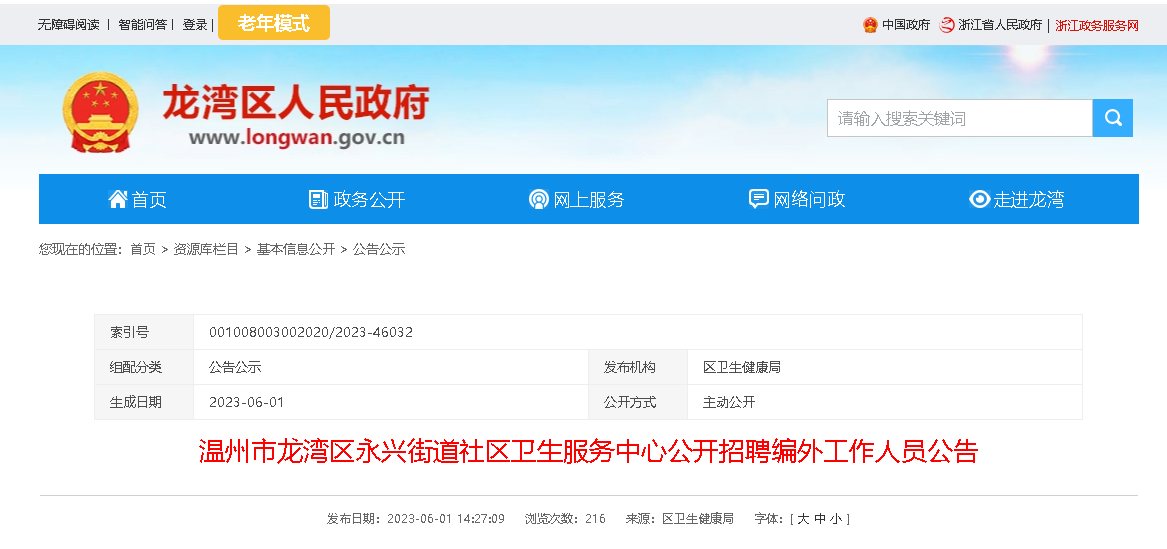Click the search magnifier button

click(x=1113, y=118)
